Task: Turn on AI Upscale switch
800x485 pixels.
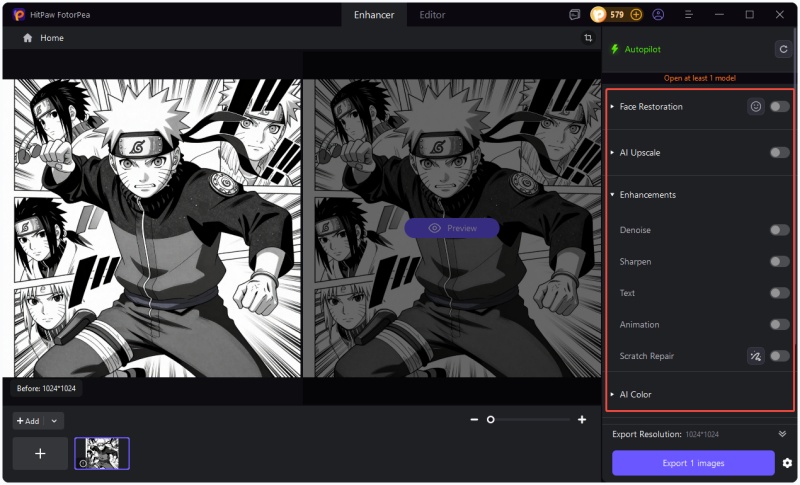Action: coord(780,152)
